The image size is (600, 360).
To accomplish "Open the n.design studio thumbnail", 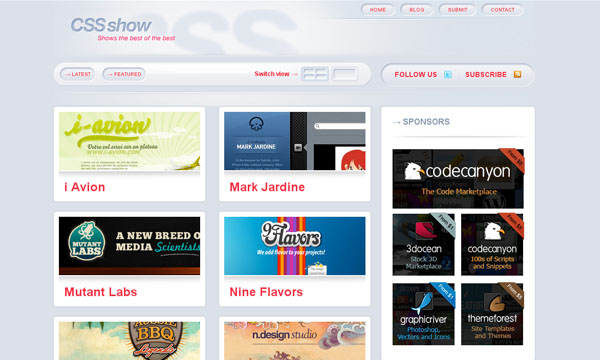I will coord(295,341).
